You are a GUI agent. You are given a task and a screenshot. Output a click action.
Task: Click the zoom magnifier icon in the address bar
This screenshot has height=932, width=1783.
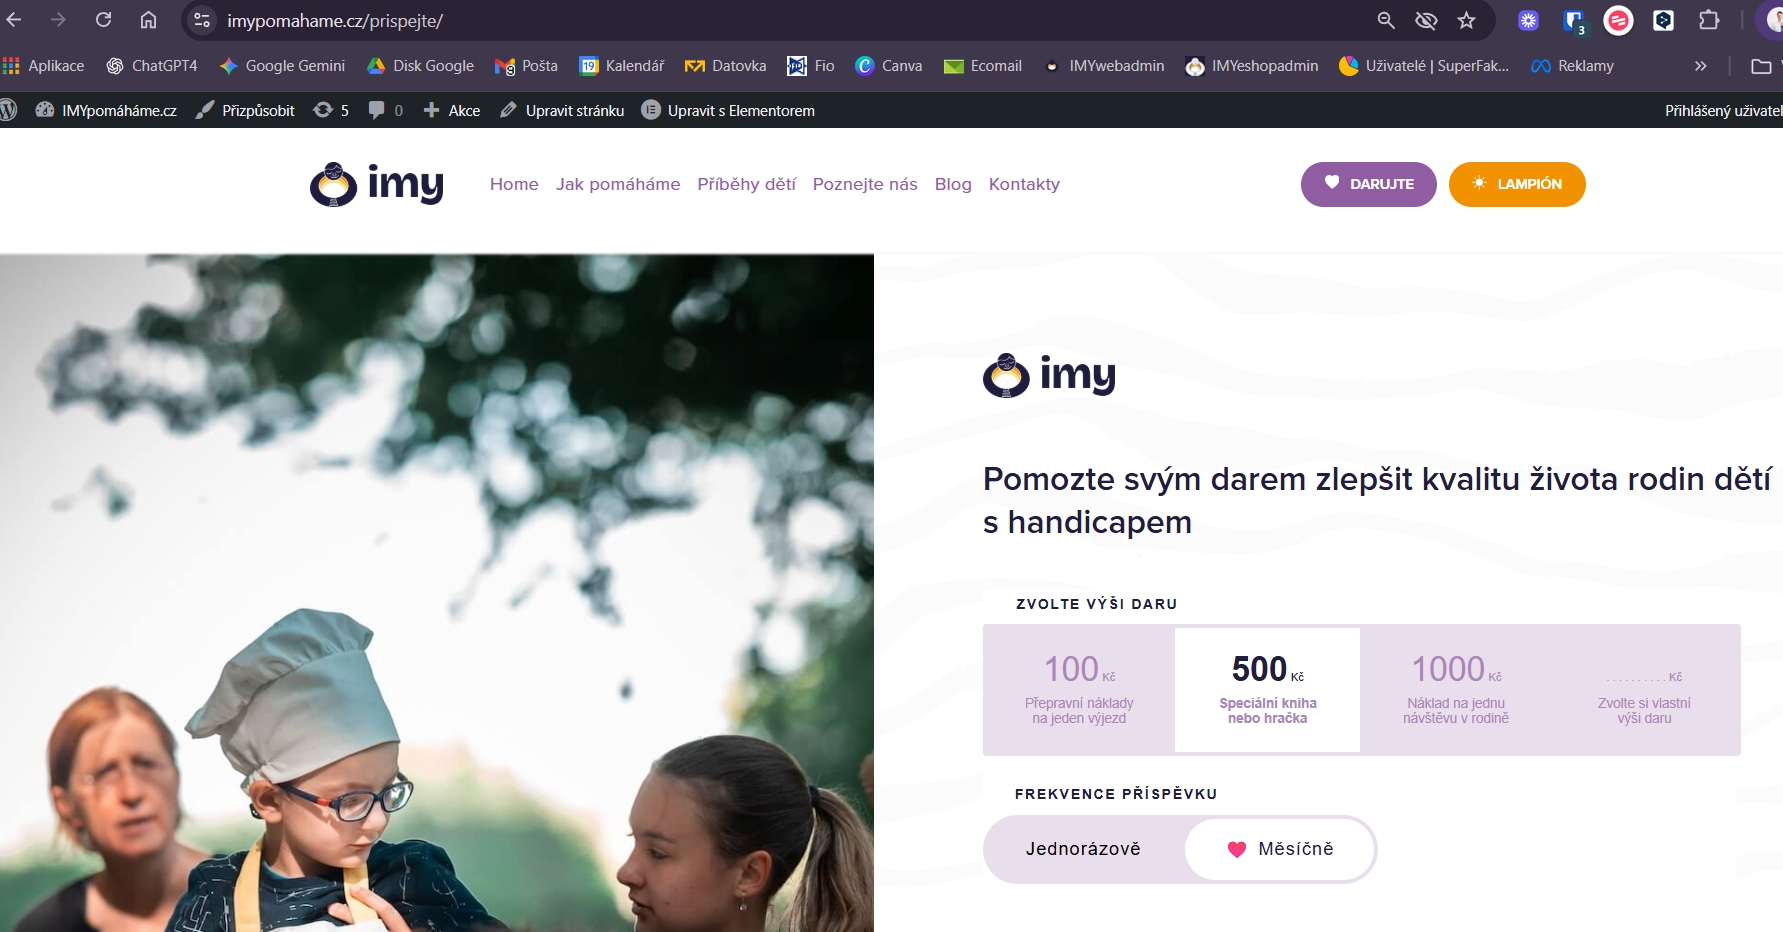1386,20
